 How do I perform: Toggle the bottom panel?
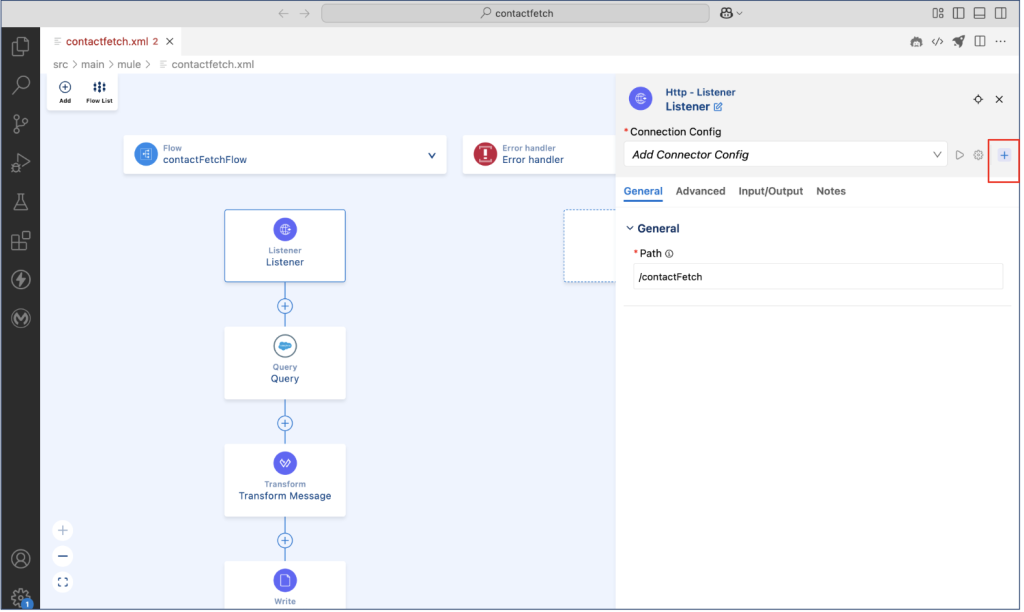tap(980, 13)
